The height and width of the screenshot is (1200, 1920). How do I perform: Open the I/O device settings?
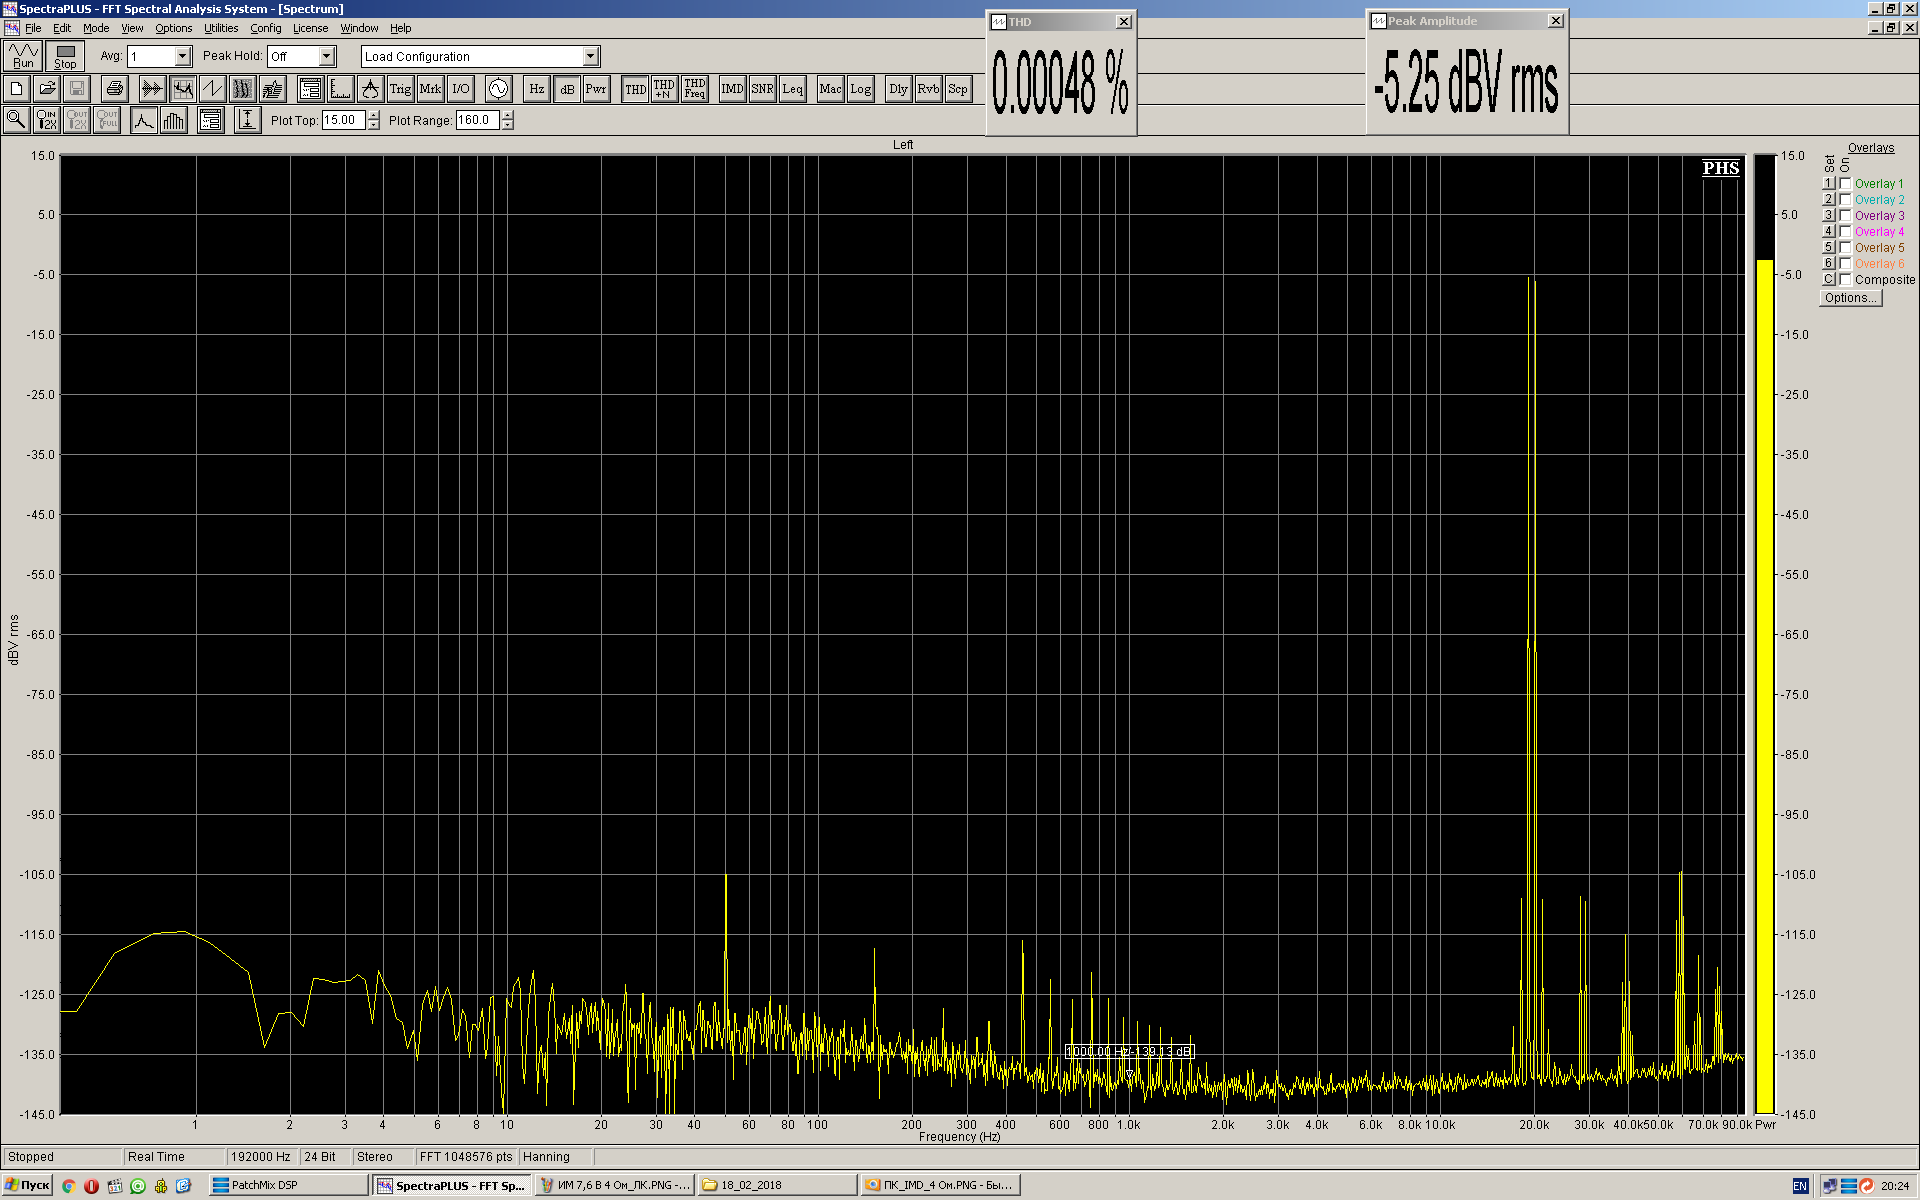[460, 89]
